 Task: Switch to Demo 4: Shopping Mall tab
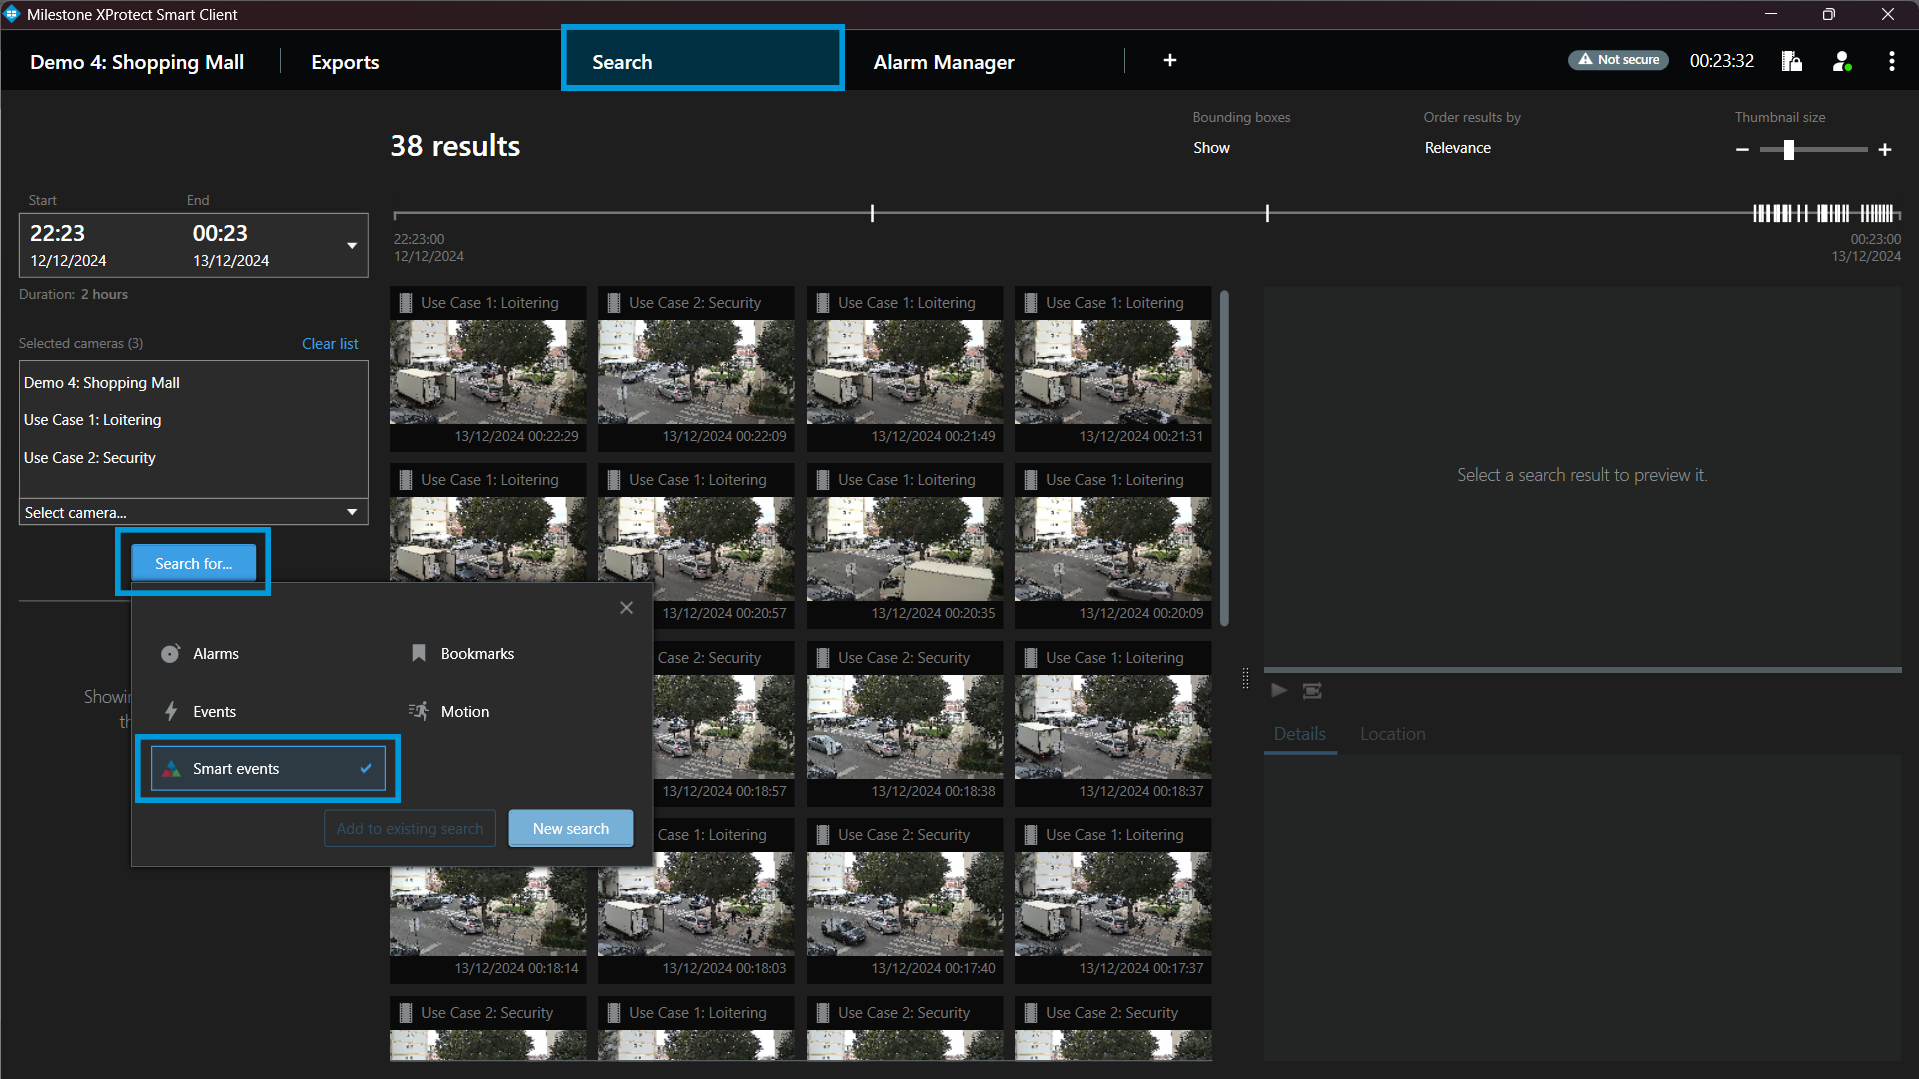(137, 62)
